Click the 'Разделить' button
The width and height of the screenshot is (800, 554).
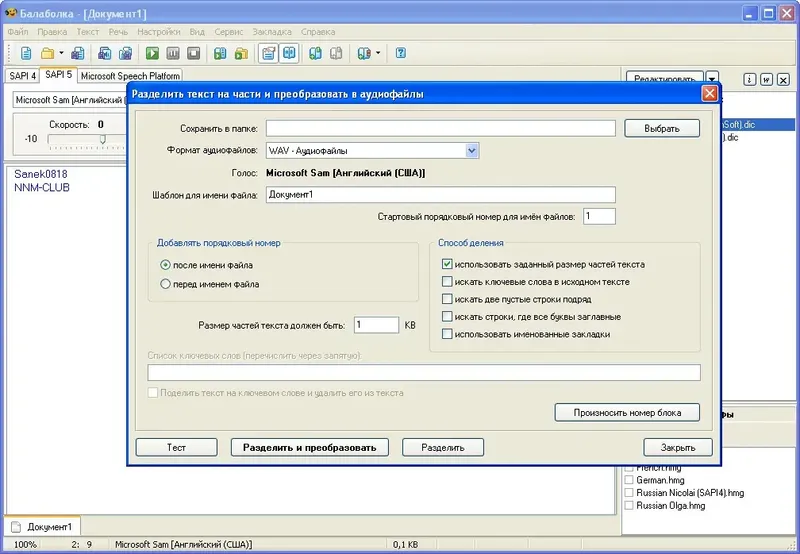click(443, 447)
